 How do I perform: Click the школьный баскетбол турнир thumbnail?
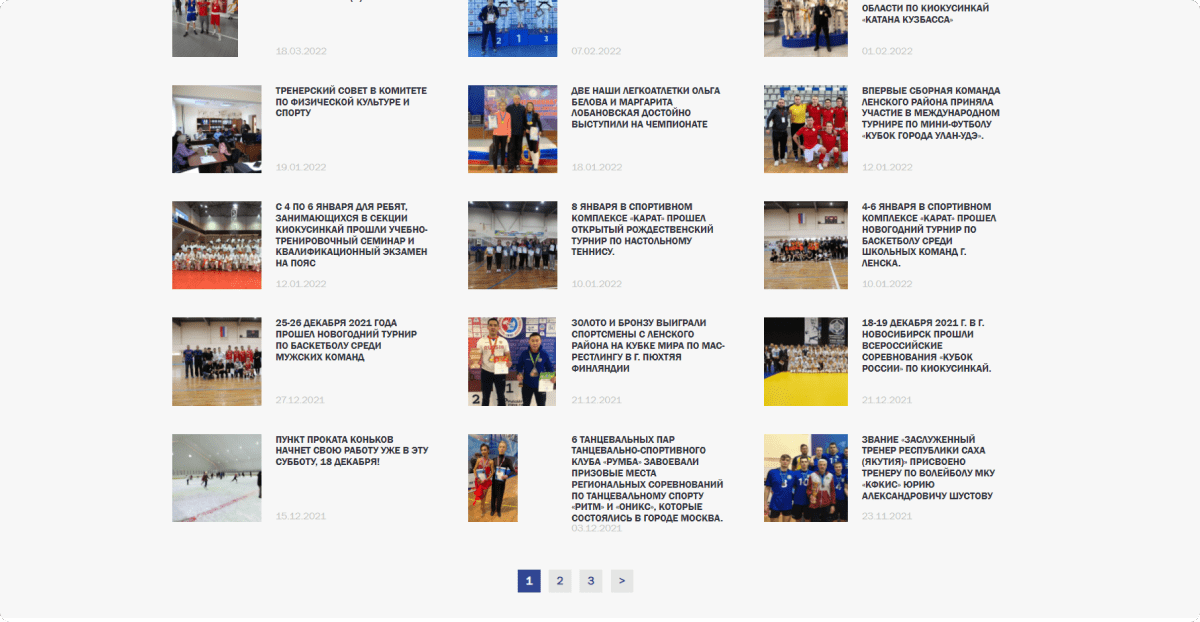coord(805,245)
